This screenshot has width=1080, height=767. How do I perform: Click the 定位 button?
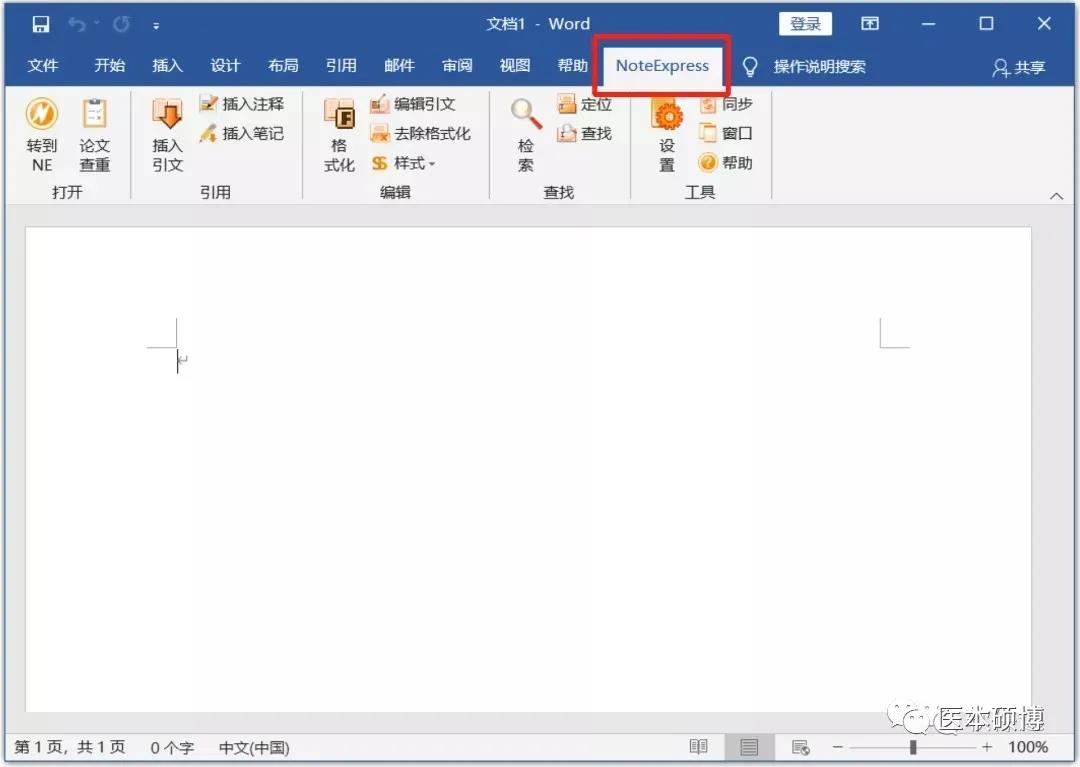pos(585,104)
